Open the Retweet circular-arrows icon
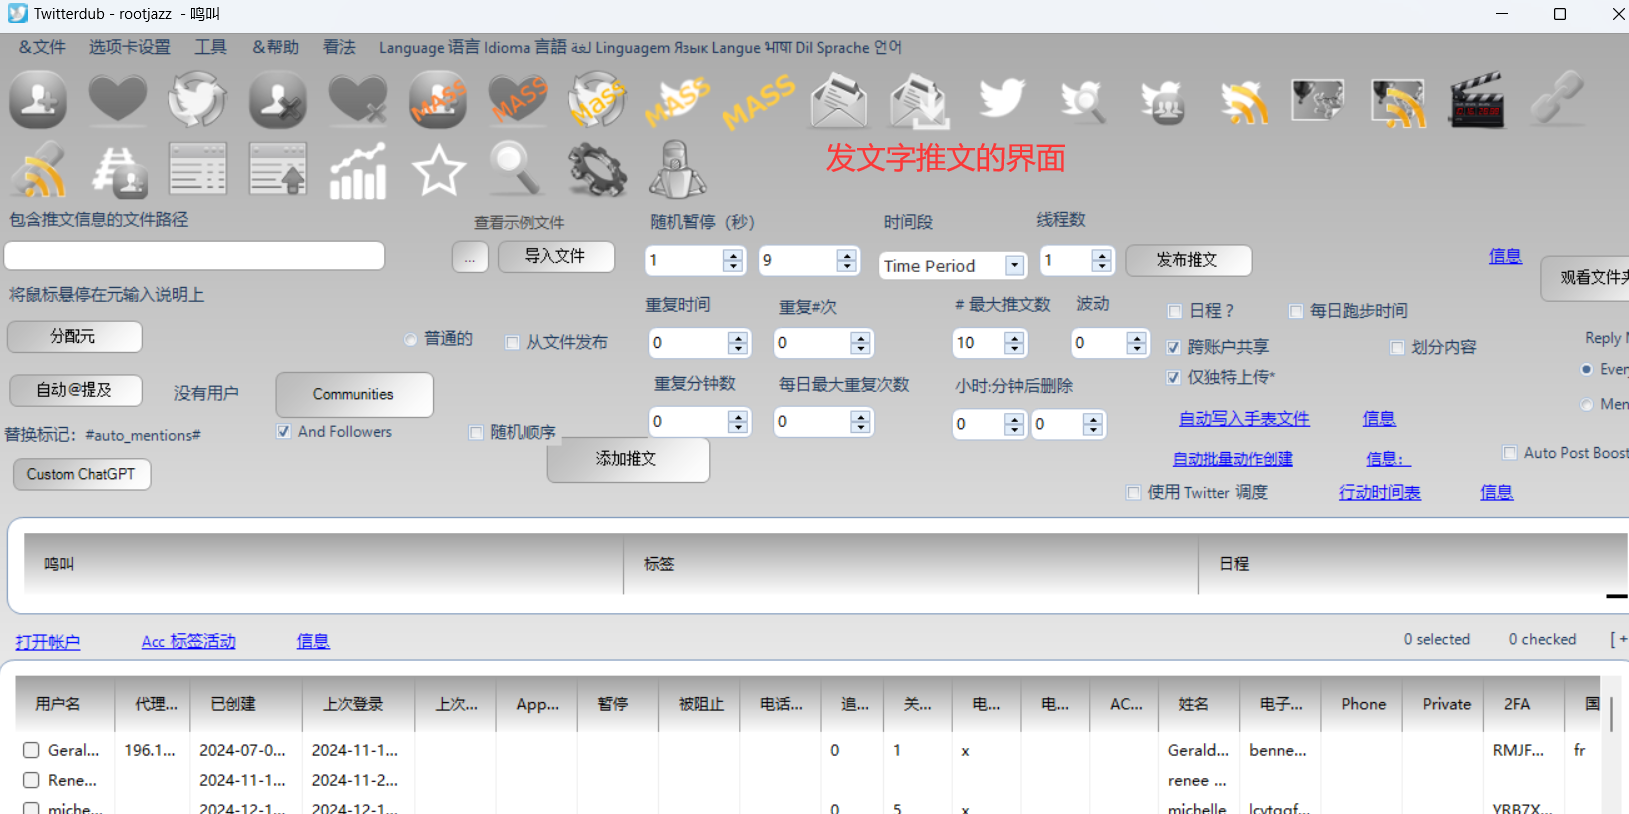This screenshot has height=814, width=1629. click(197, 99)
